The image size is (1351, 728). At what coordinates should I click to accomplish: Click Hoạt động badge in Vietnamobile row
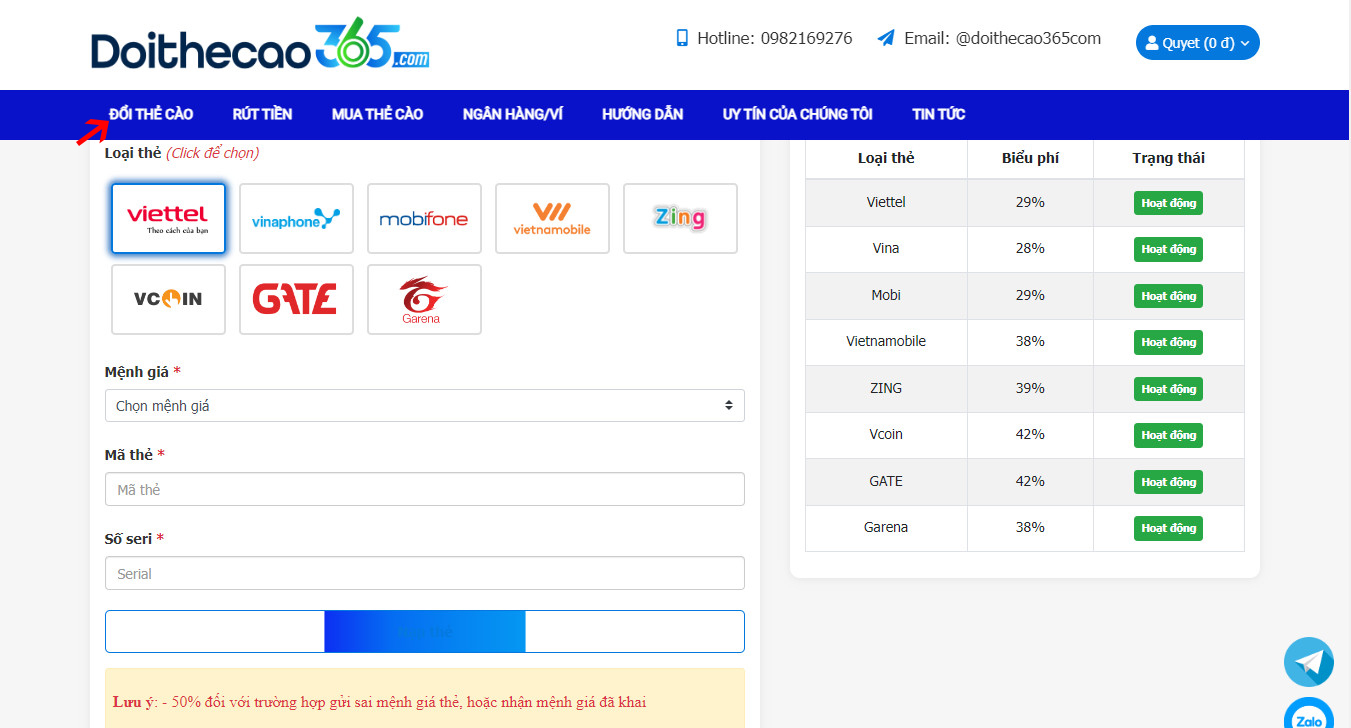tap(1168, 342)
